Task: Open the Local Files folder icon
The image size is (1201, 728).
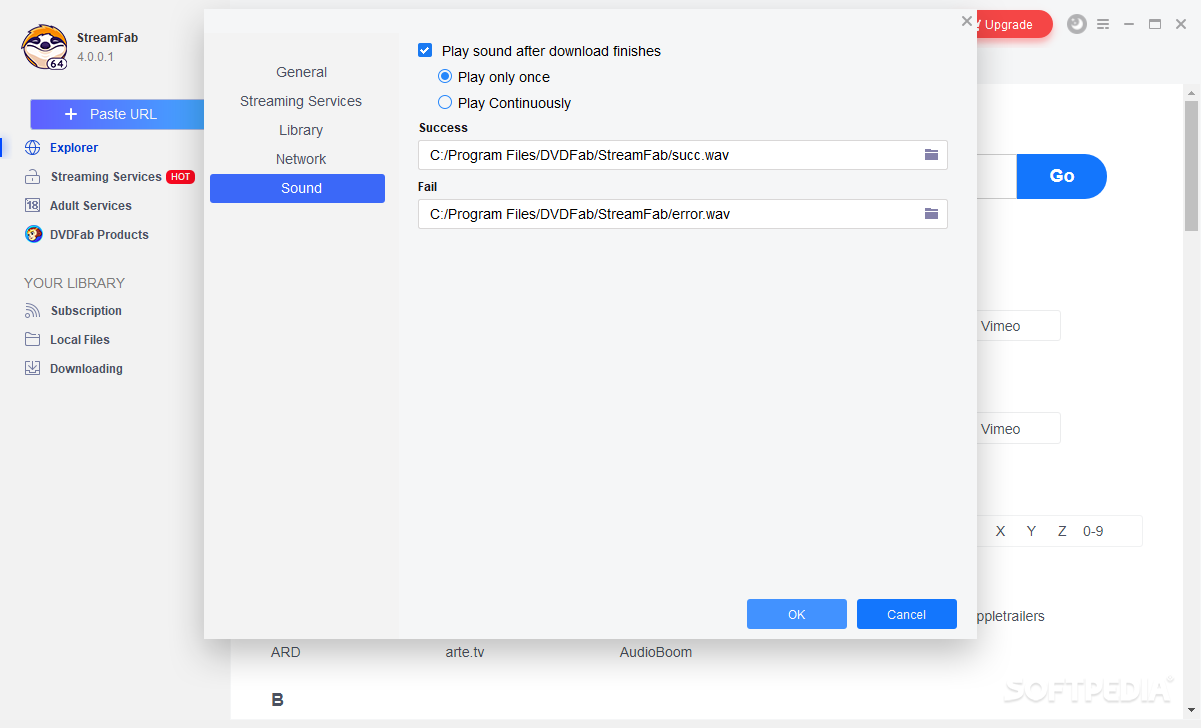Action: click(x=33, y=340)
